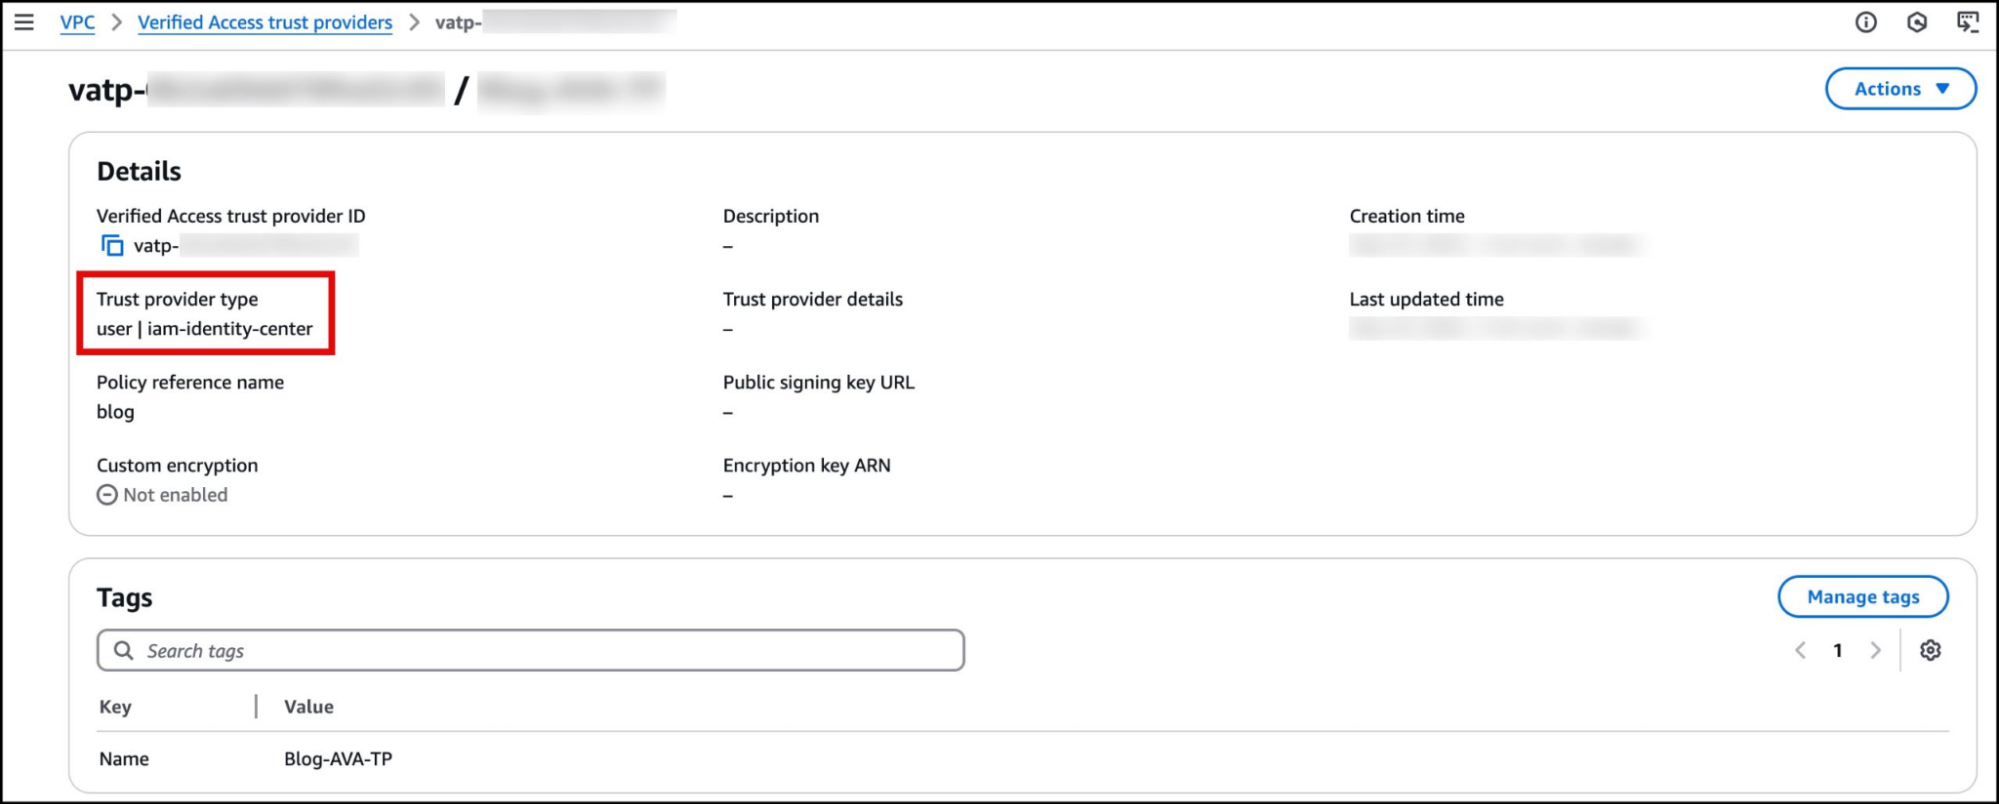1999x805 pixels.
Task: Navigate to Verified Access trust providers
Action: click(x=265, y=22)
